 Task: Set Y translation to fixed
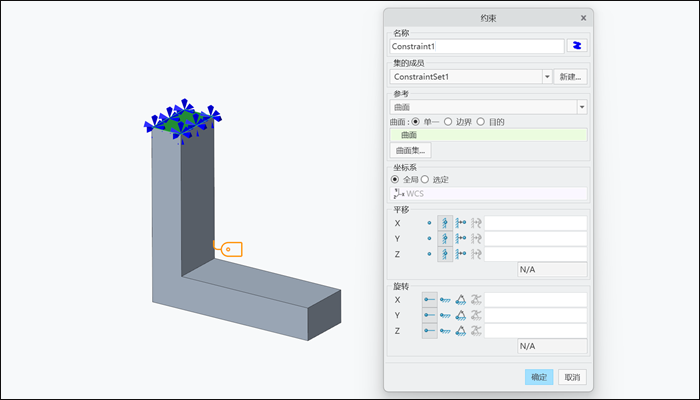pyautogui.click(x=445, y=238)
